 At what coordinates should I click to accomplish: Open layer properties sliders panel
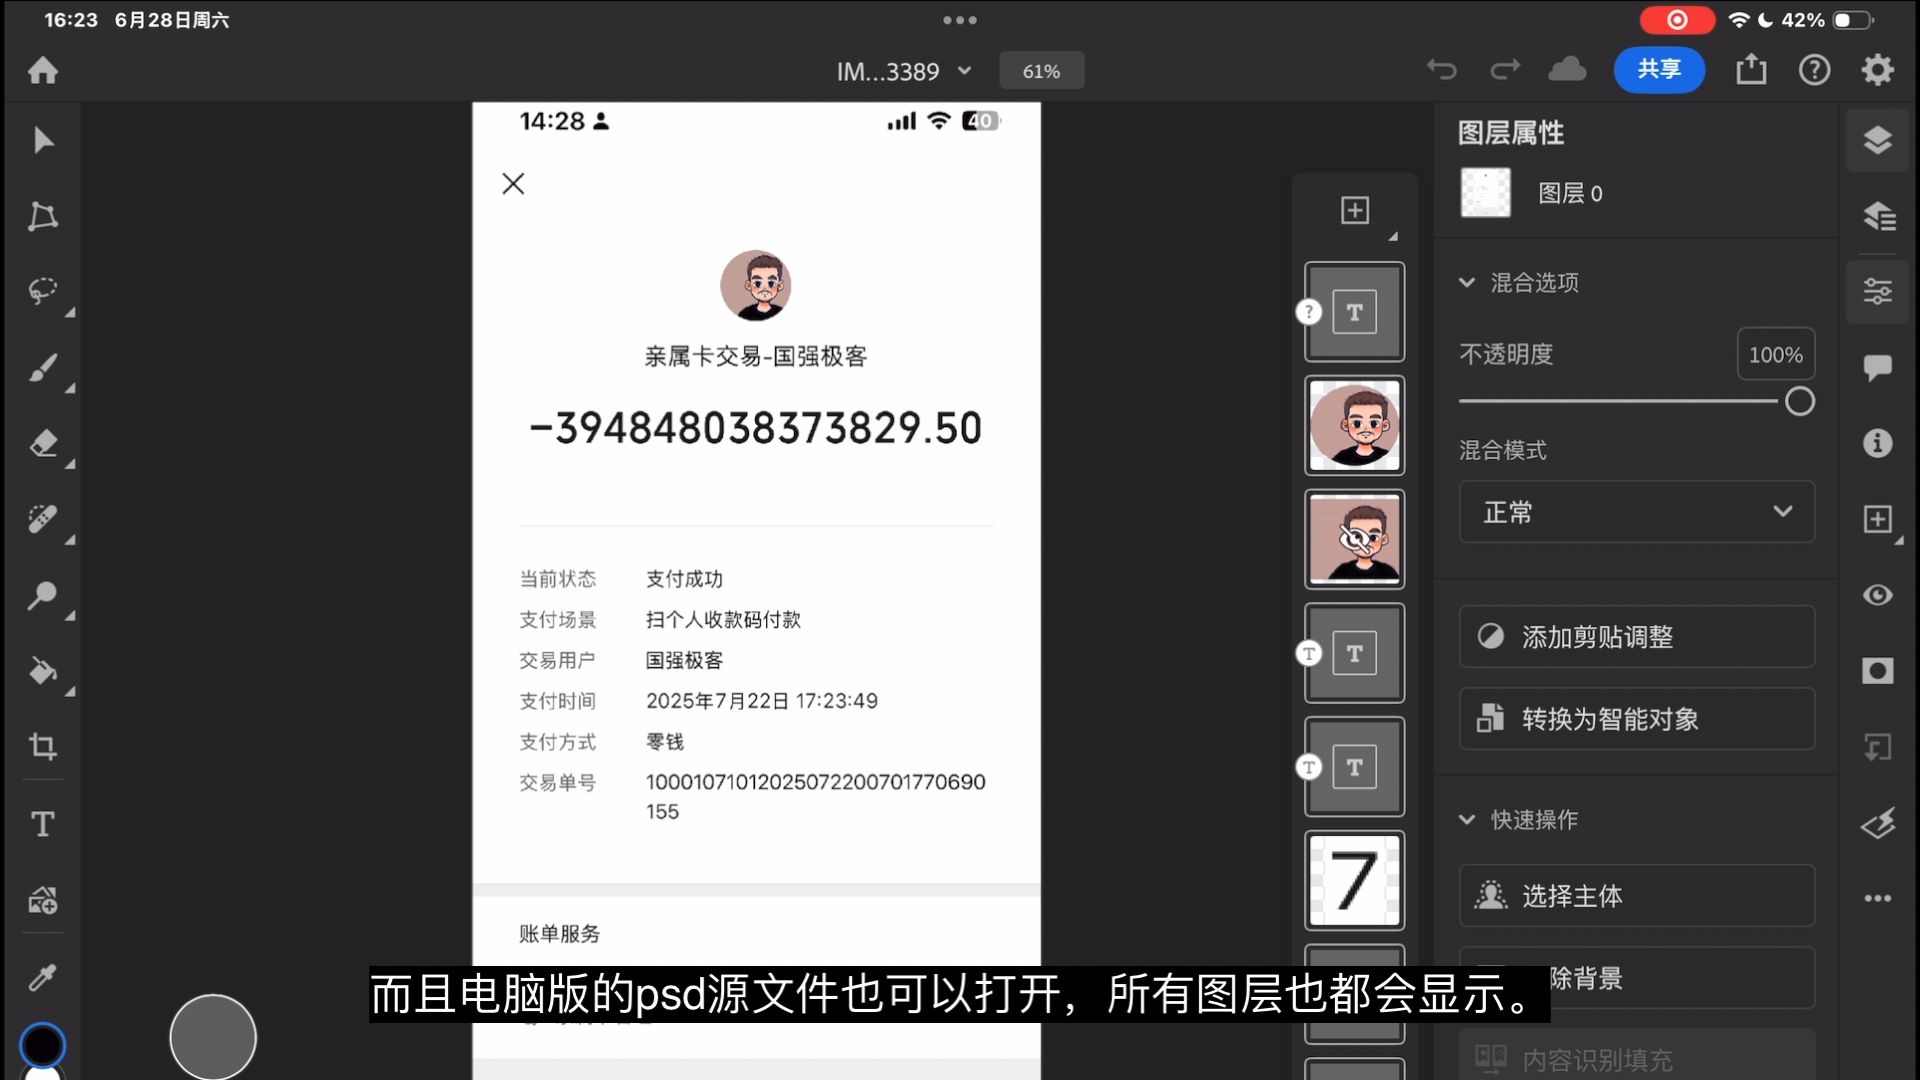point(1878,291)
